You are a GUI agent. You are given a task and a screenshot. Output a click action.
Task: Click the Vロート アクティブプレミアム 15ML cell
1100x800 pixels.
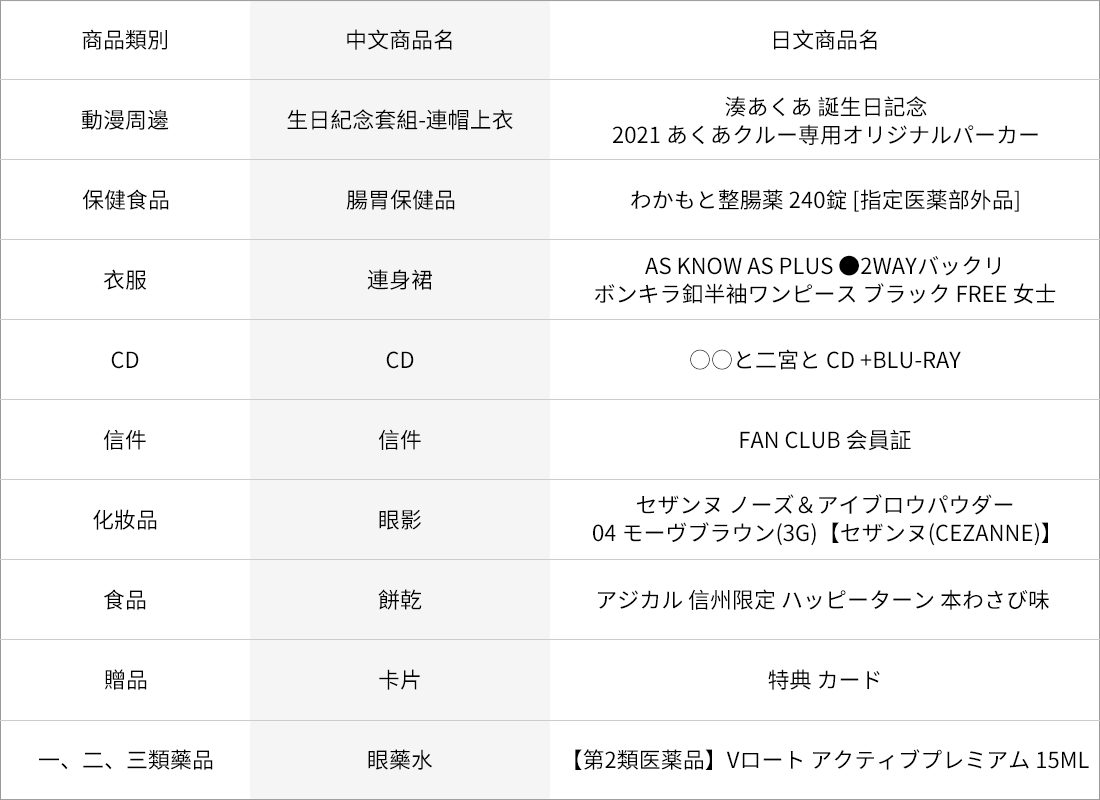coord(824,760)
